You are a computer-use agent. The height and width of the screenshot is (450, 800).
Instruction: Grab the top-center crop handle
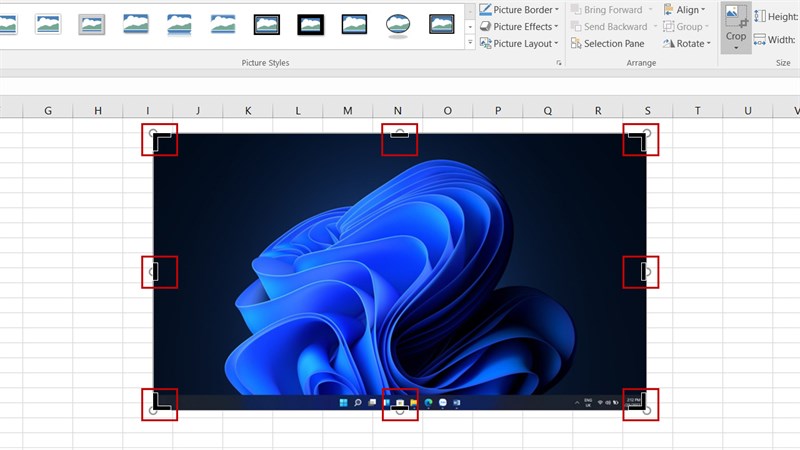pos(399,135)
